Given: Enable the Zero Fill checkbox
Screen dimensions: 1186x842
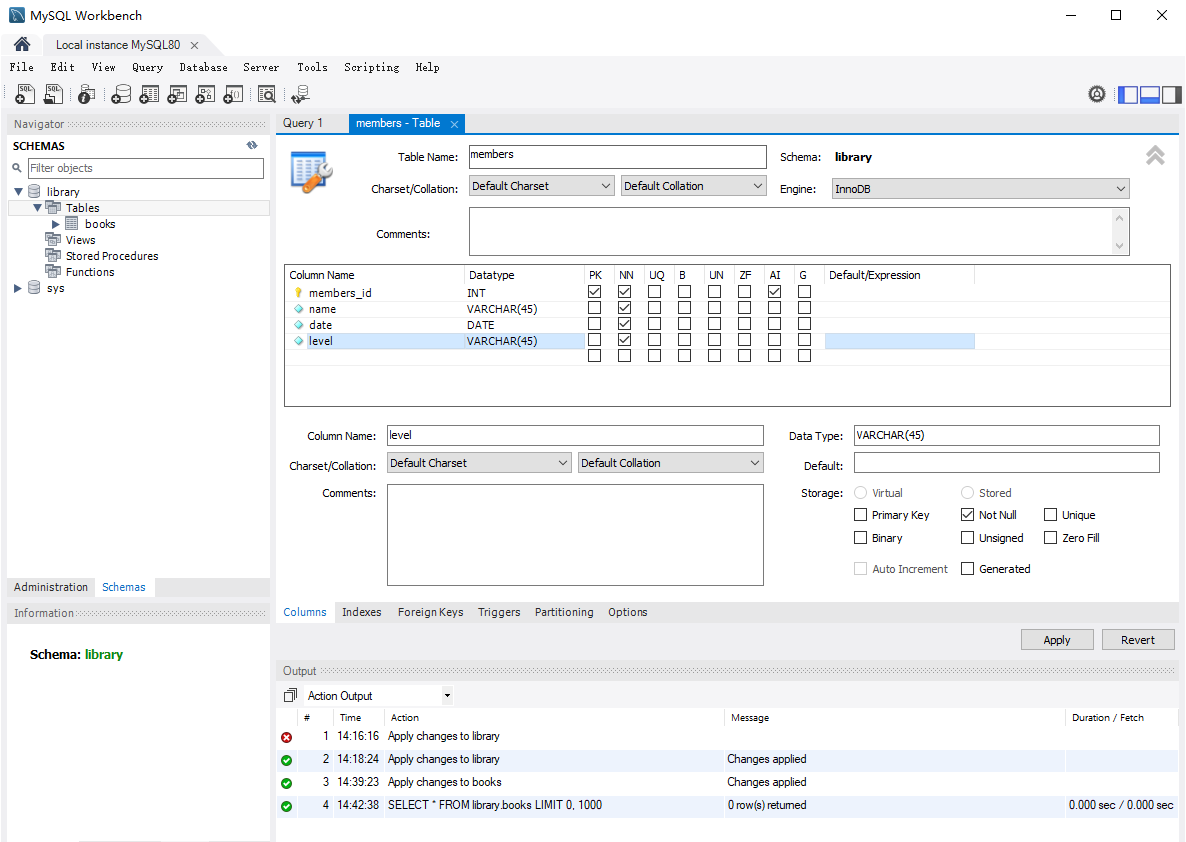Looking at the screenshot, I should 1051,538.
